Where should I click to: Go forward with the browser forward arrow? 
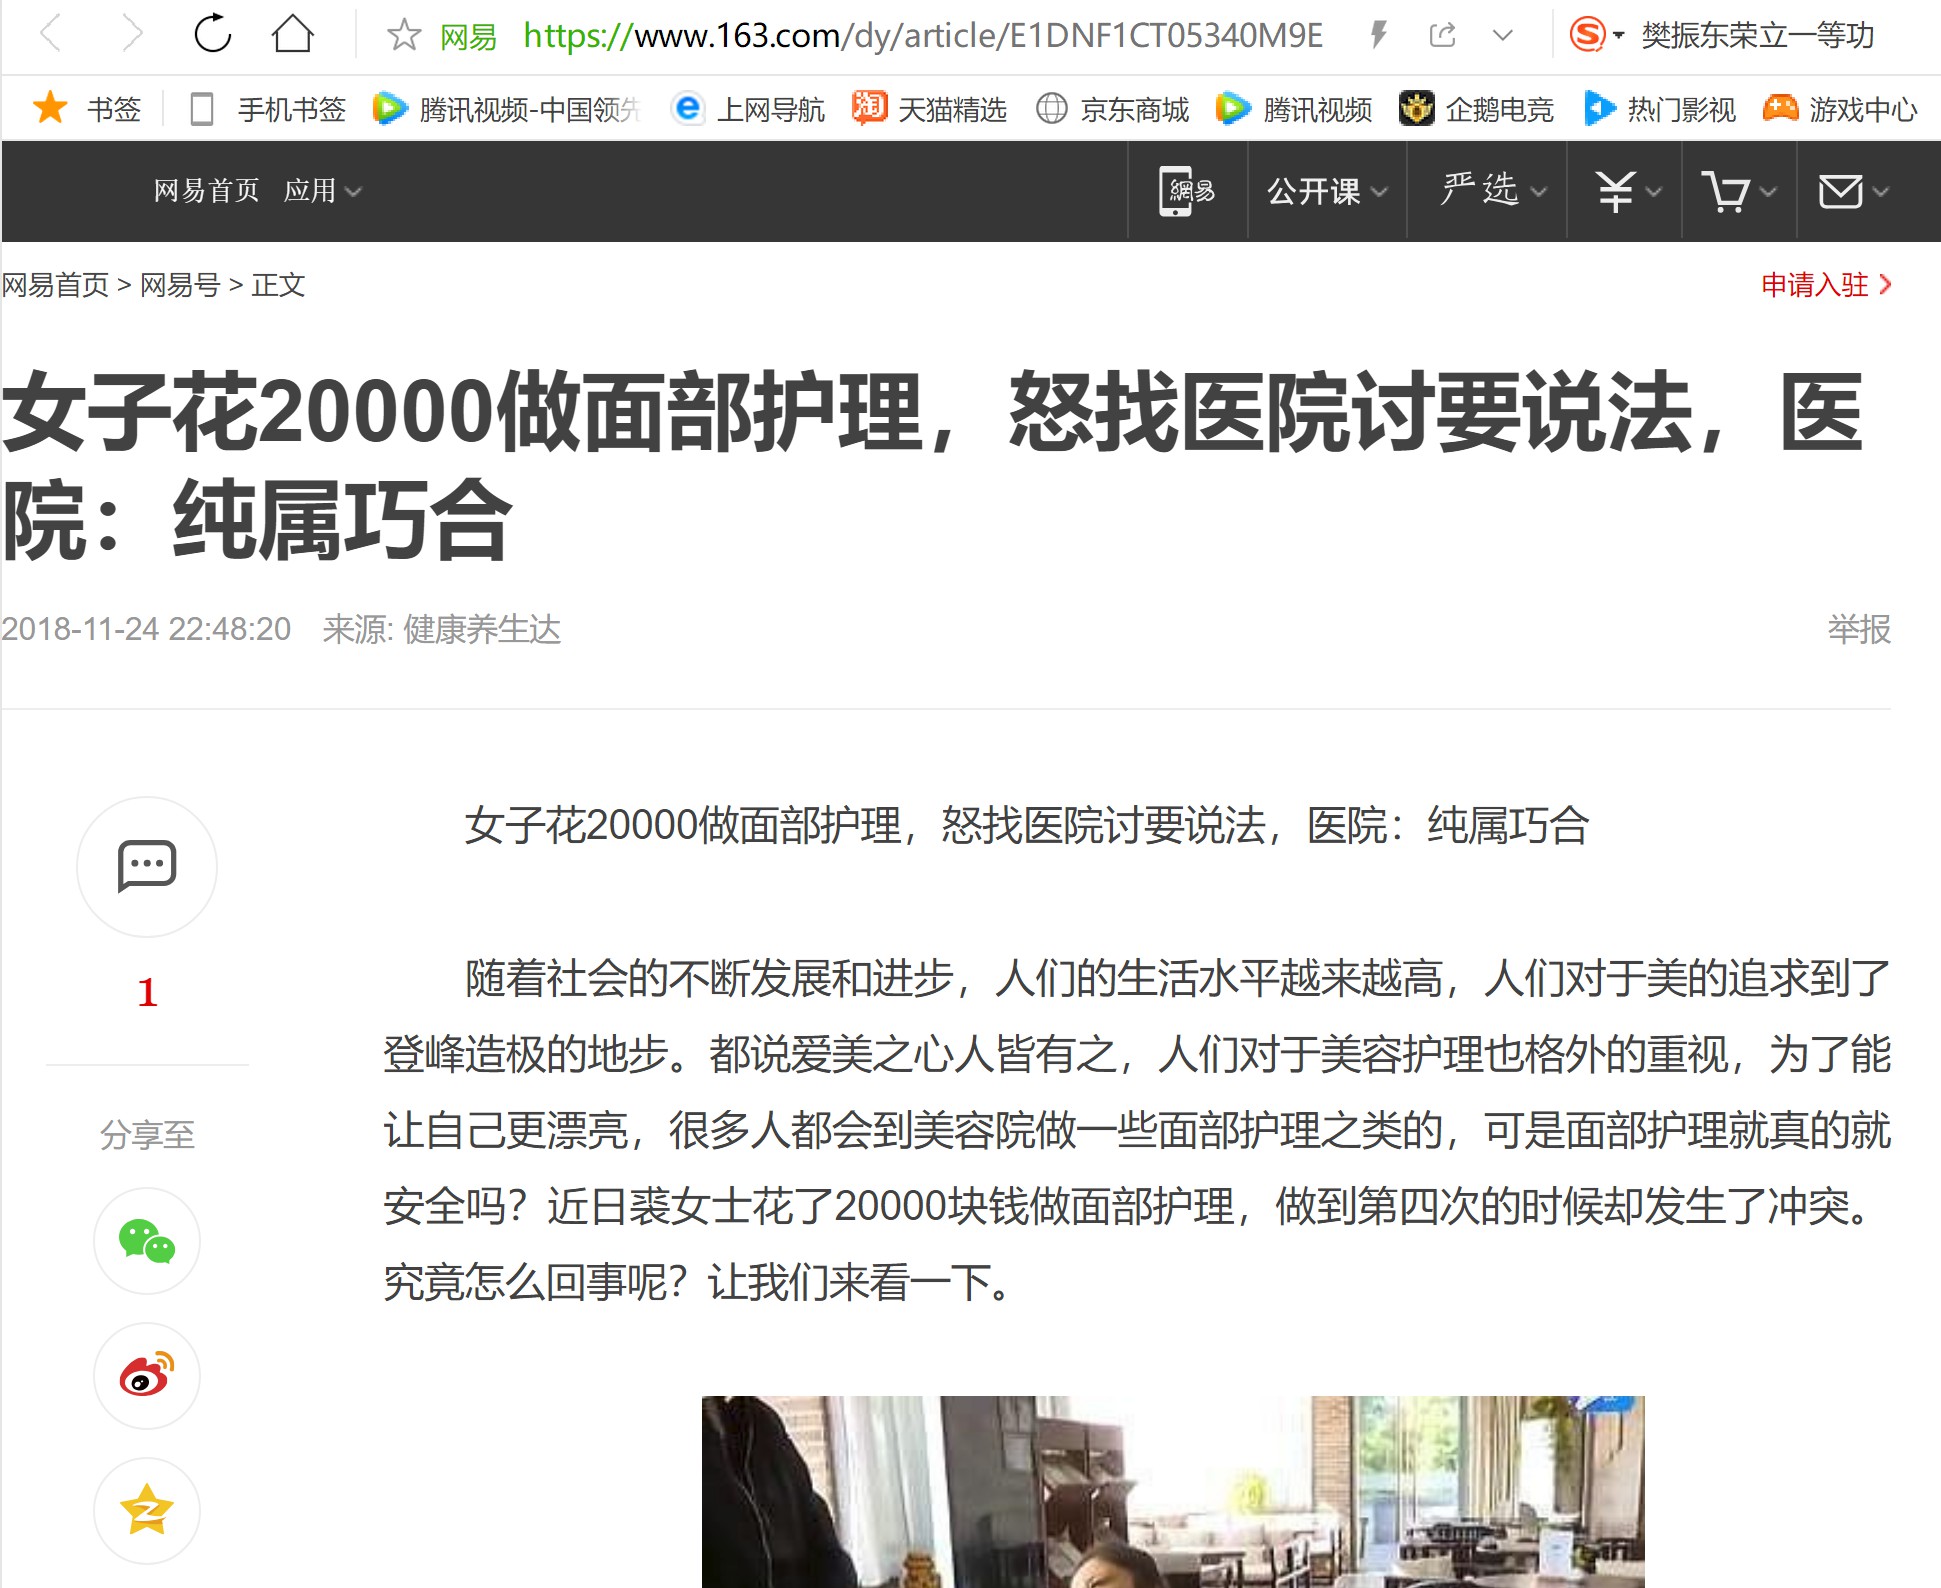point(131,35)
